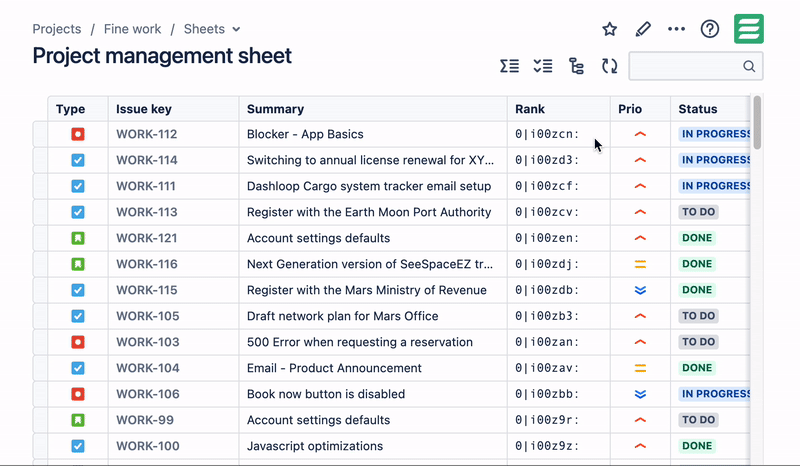Select summary 'Javascript optimizations'
Screen dimensions: 800x466
[315, 446]
